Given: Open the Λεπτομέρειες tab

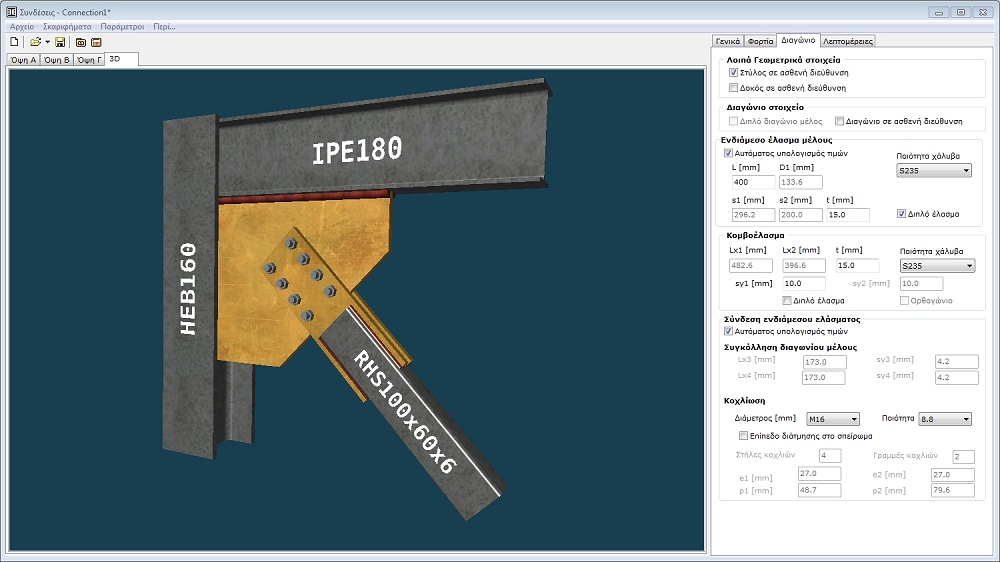Looking at the screenshot, I should tap(847, 42).
